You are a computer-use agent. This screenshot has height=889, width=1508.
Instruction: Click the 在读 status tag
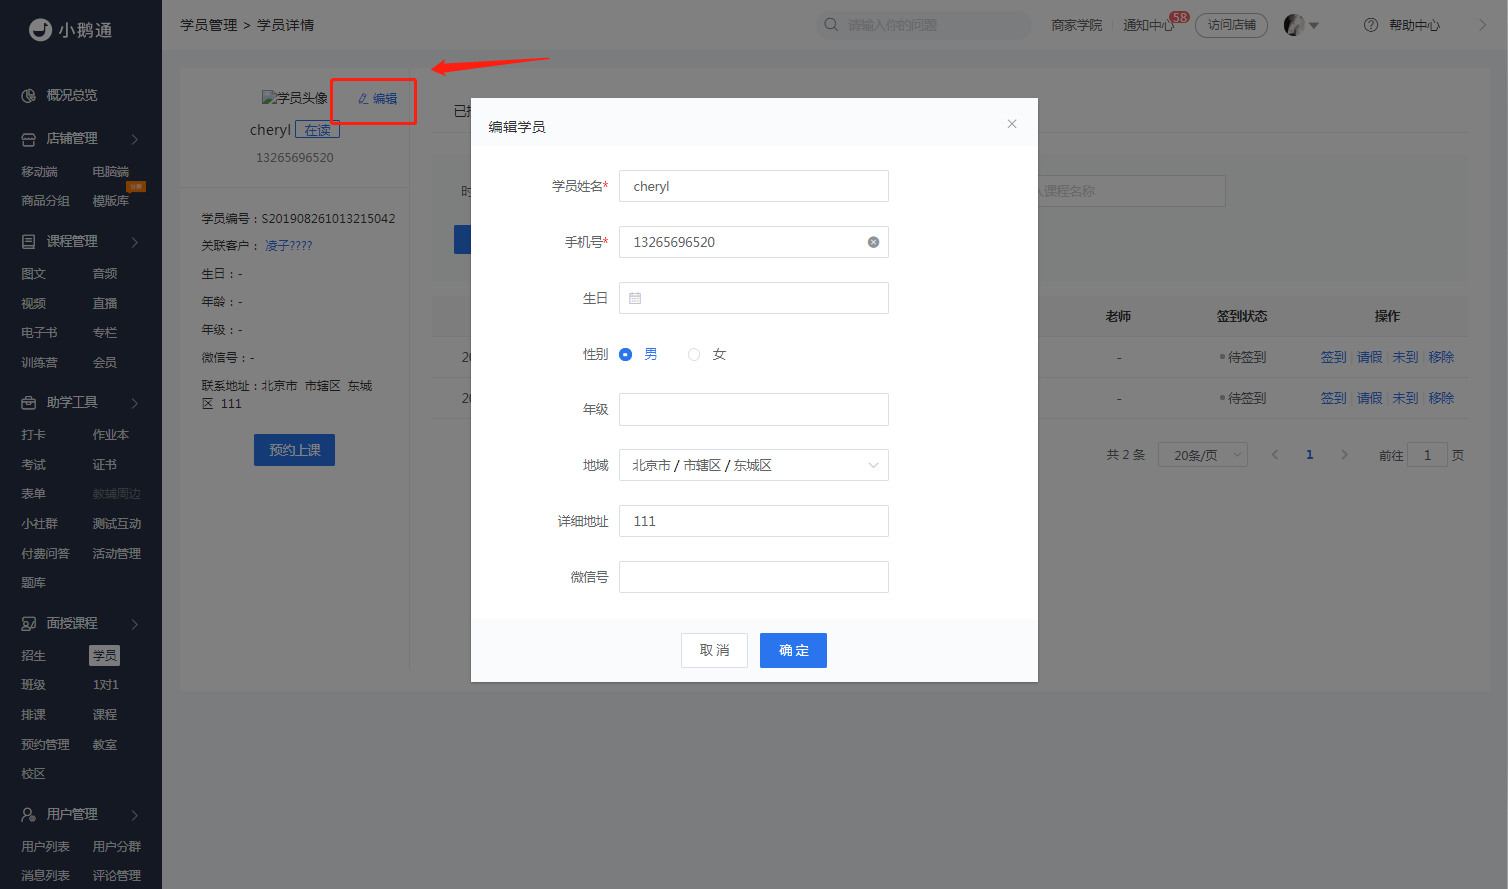(318, 130)
